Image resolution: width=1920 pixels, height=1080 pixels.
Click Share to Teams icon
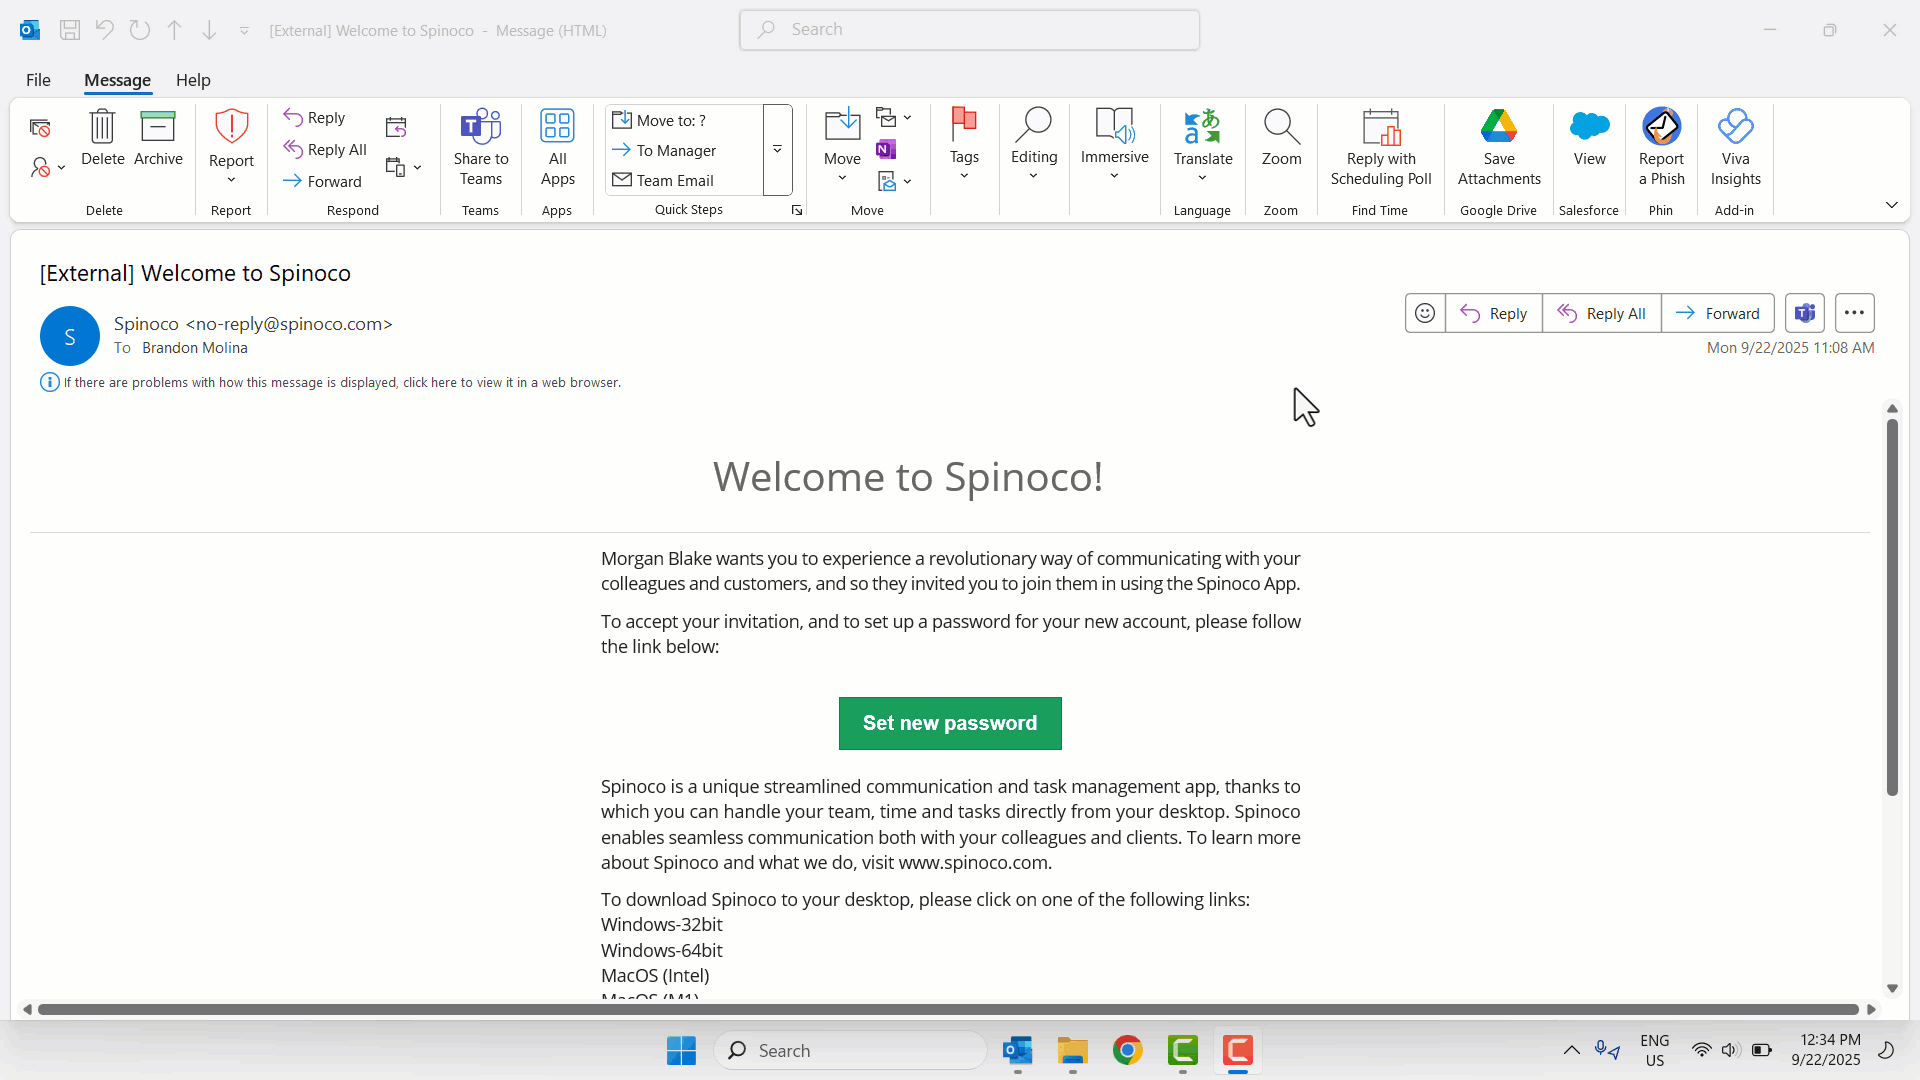(x=480, y=128)
